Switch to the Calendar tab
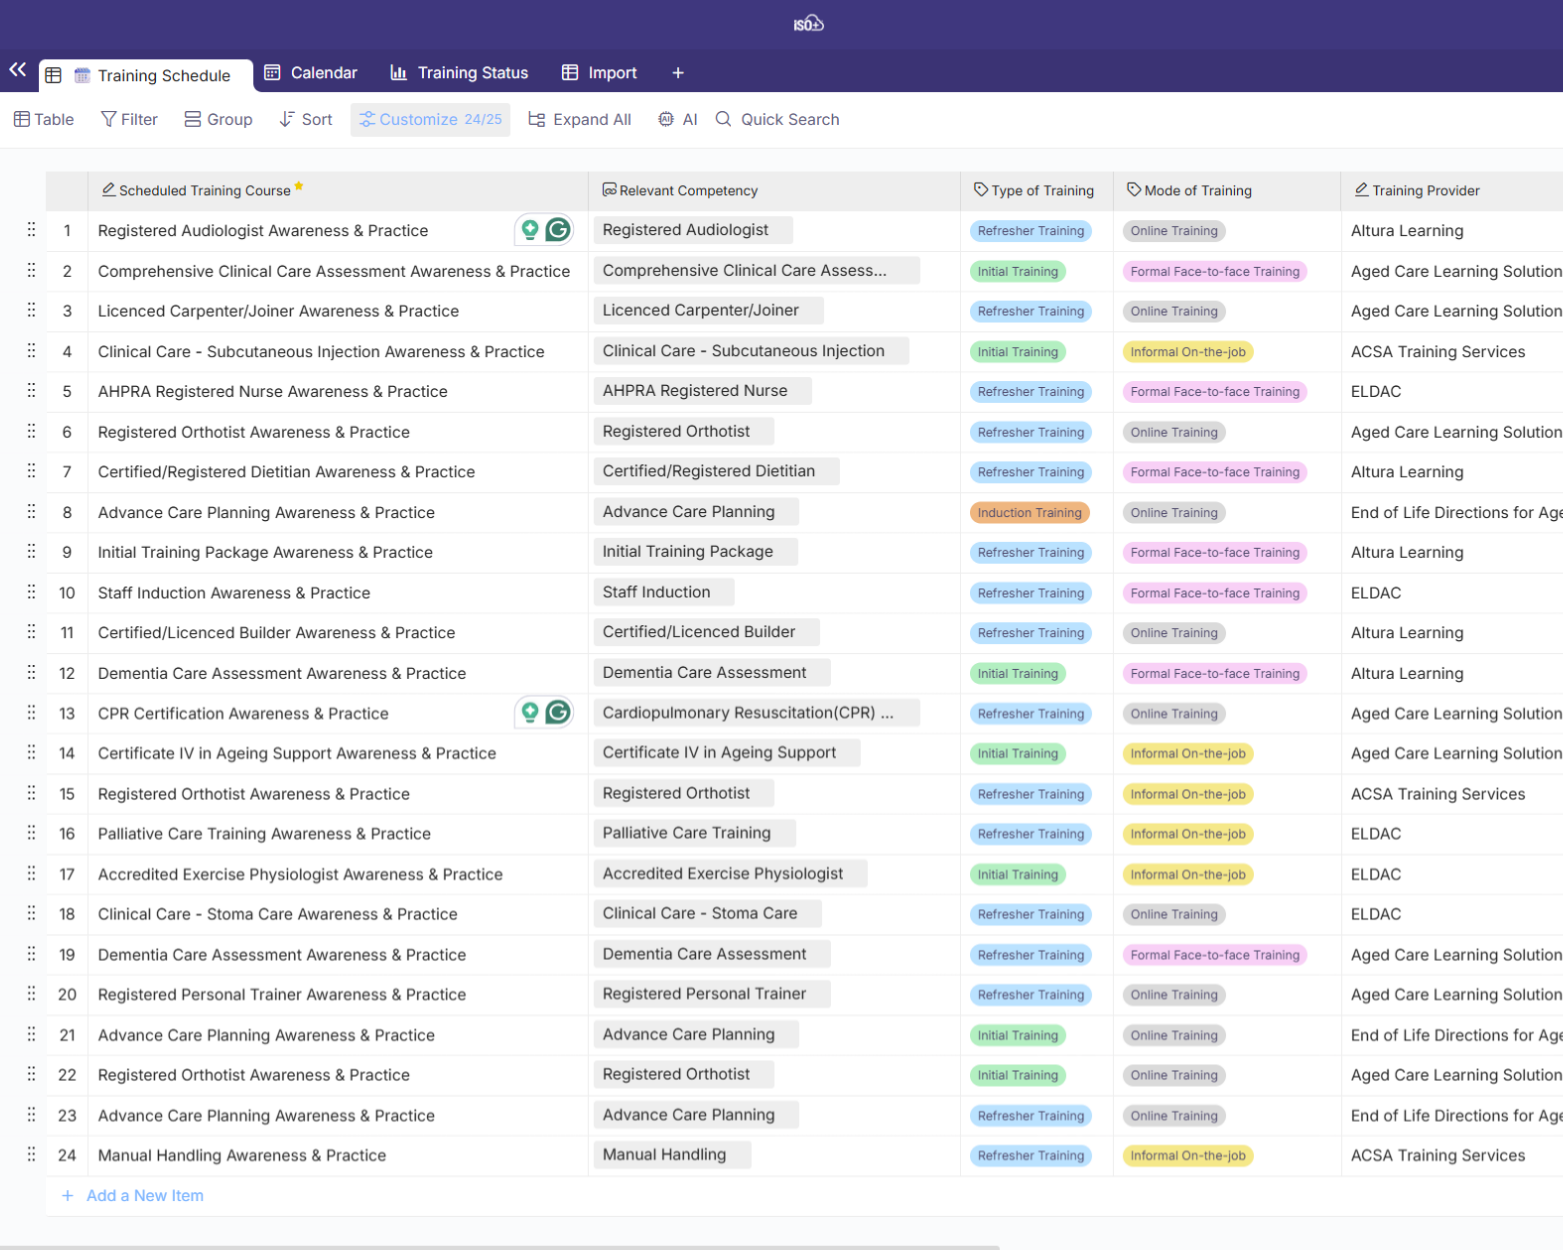Image resolution: width=1563 pixels, height=1250 pixels. (x=310, y=73)
